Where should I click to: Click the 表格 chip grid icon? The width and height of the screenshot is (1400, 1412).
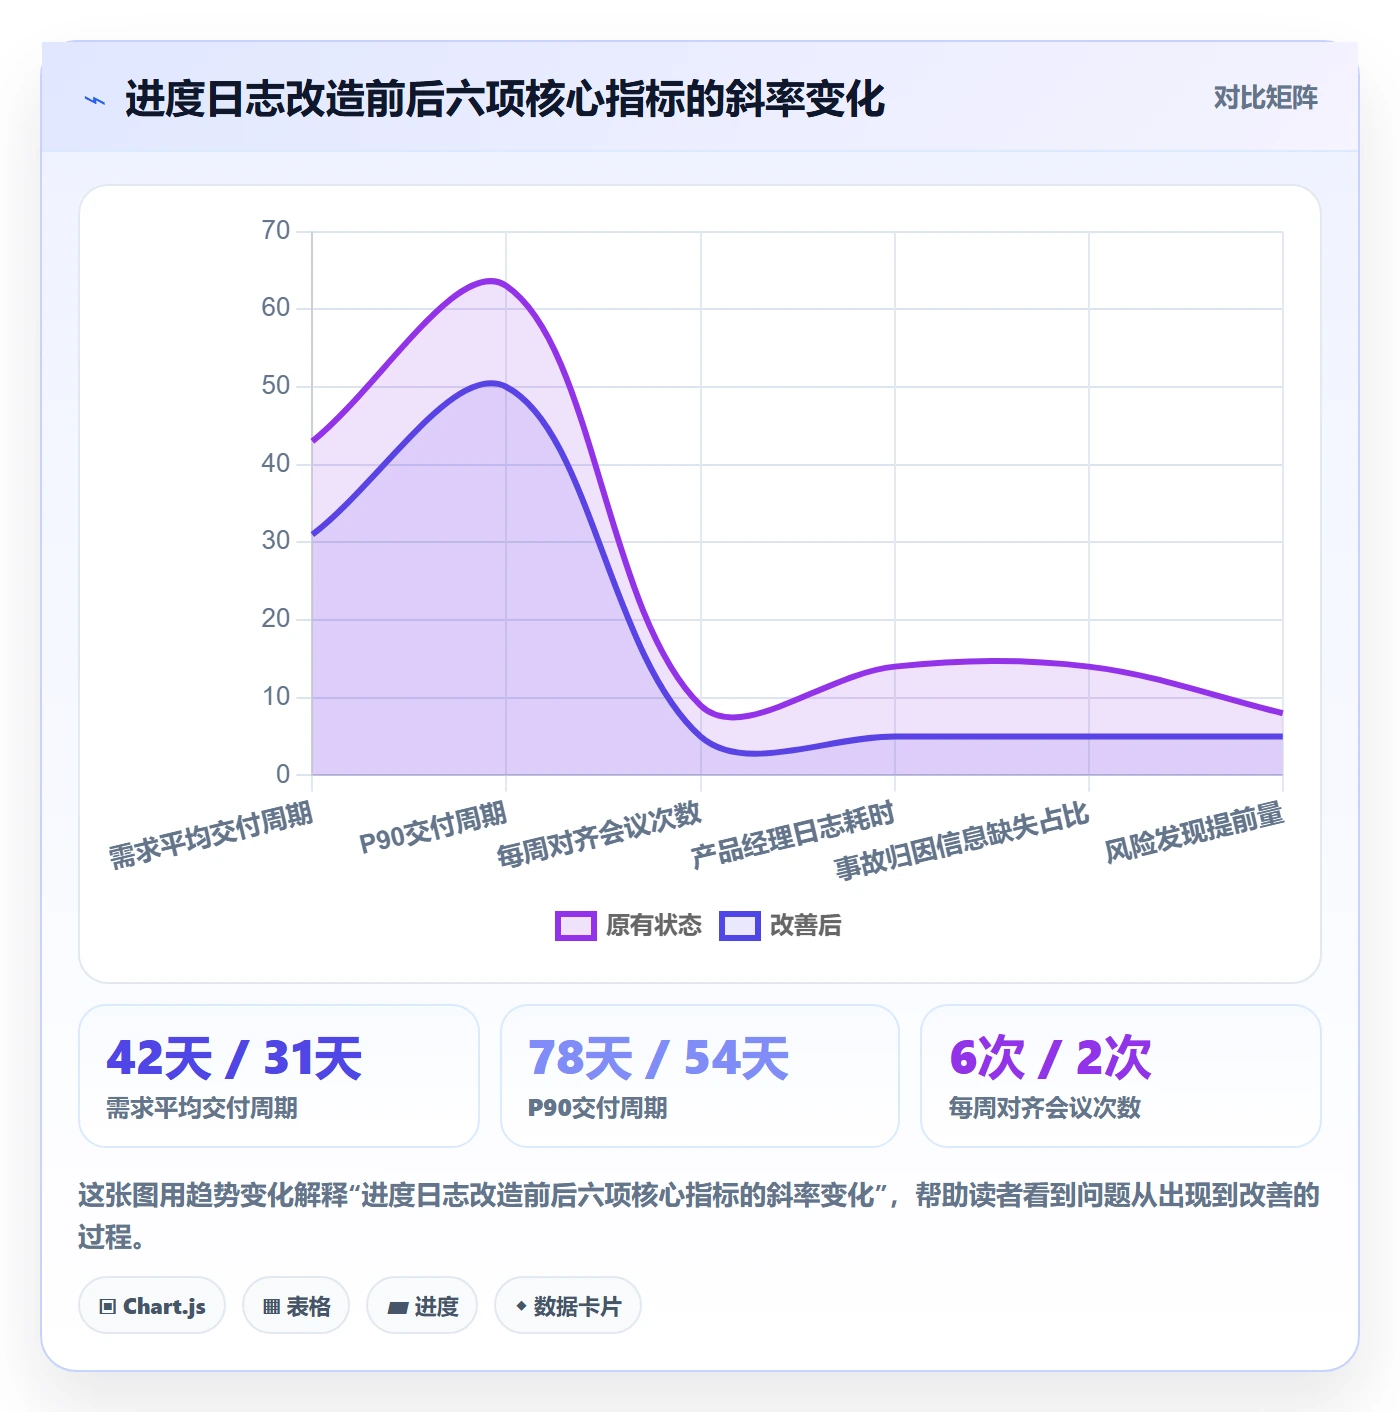click(271, 1307)
